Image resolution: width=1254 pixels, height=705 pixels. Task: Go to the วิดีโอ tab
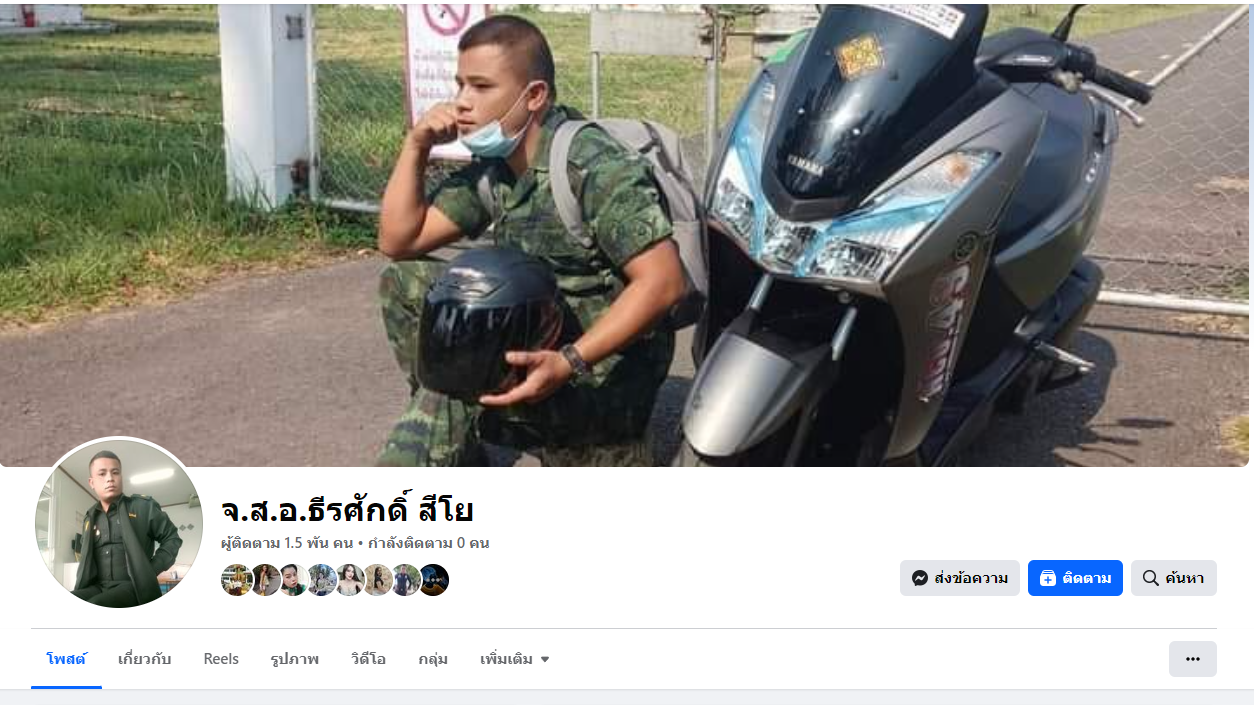point(368,659)
